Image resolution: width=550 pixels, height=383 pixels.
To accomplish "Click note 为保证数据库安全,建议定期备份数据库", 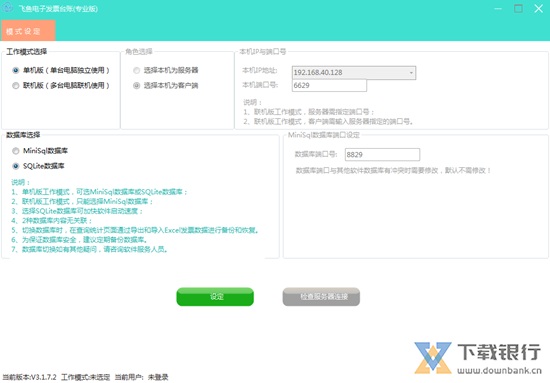I will click(79, 240).
